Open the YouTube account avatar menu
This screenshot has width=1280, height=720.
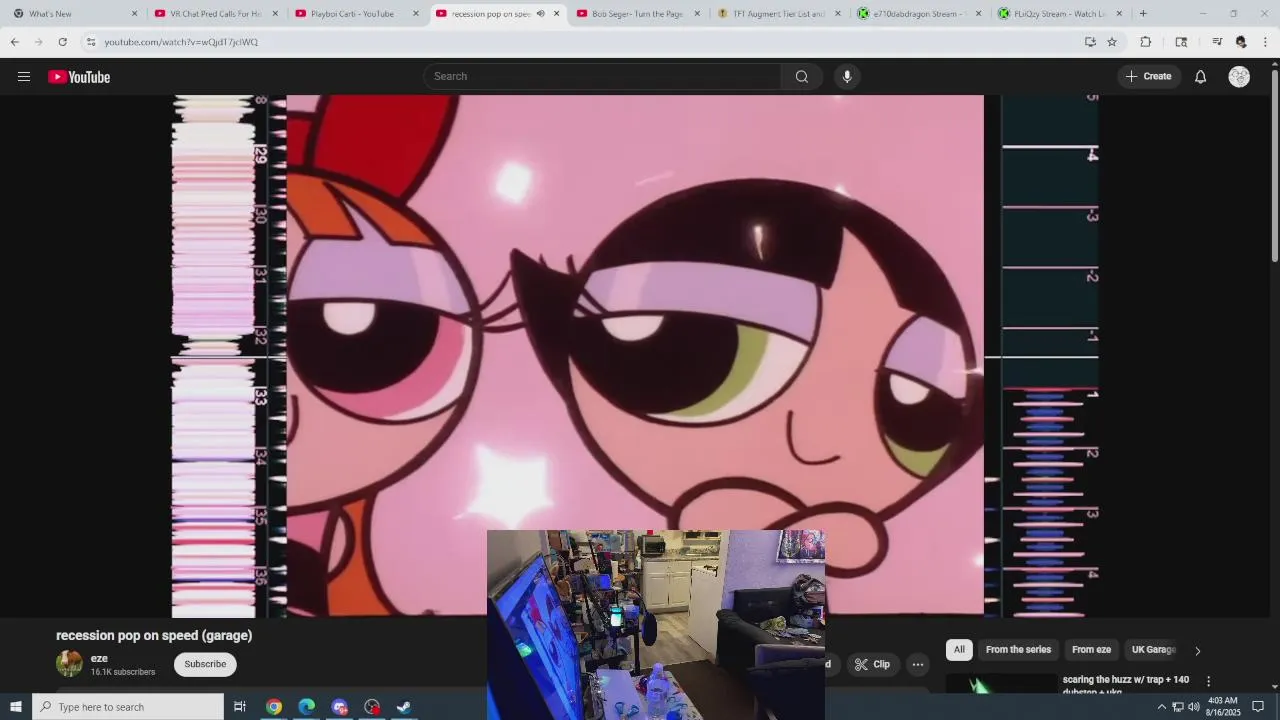pos(1239,77)
